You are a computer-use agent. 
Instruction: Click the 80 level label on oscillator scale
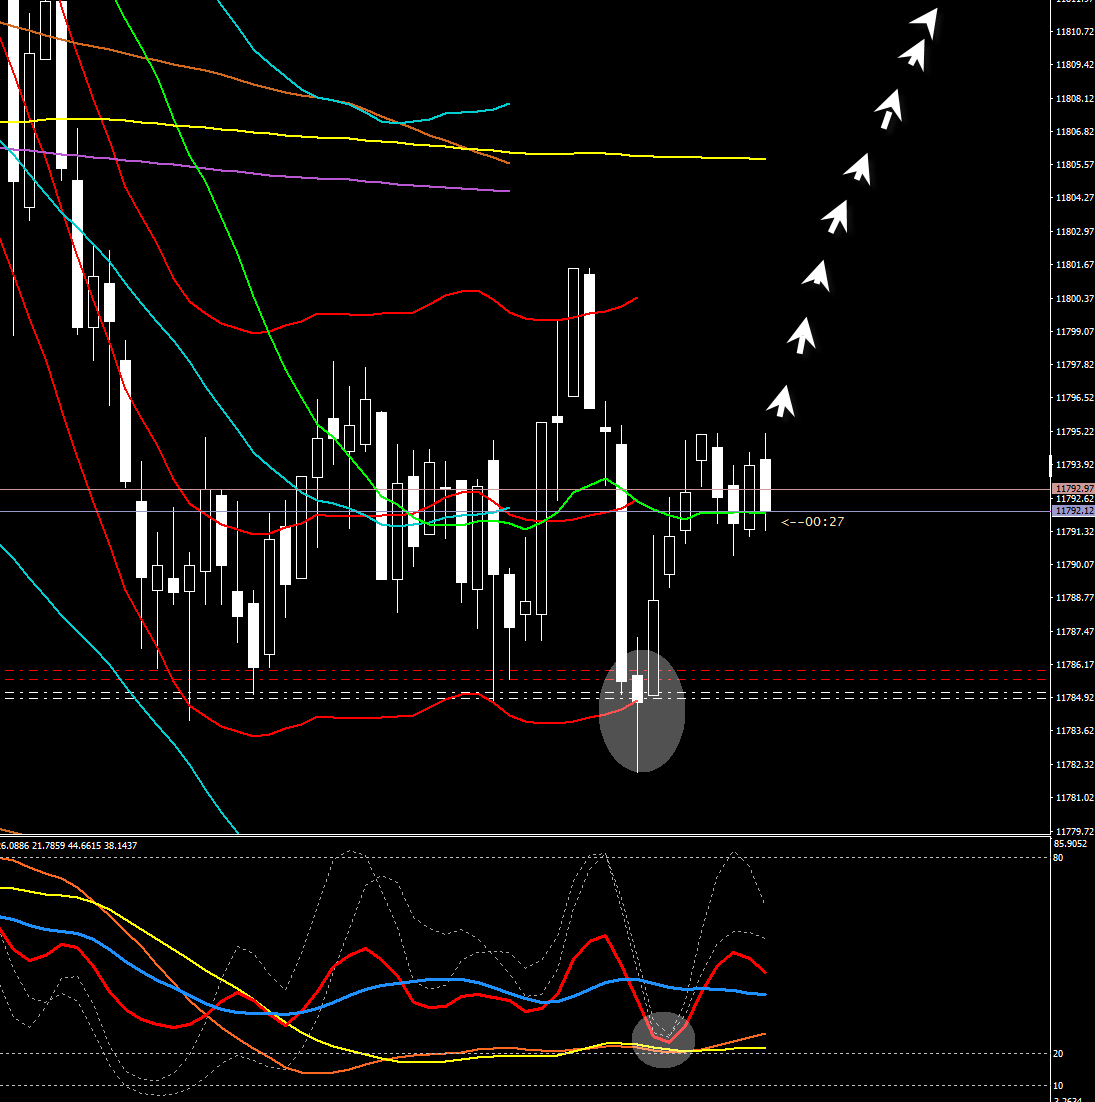click(x=1058, y=858)
